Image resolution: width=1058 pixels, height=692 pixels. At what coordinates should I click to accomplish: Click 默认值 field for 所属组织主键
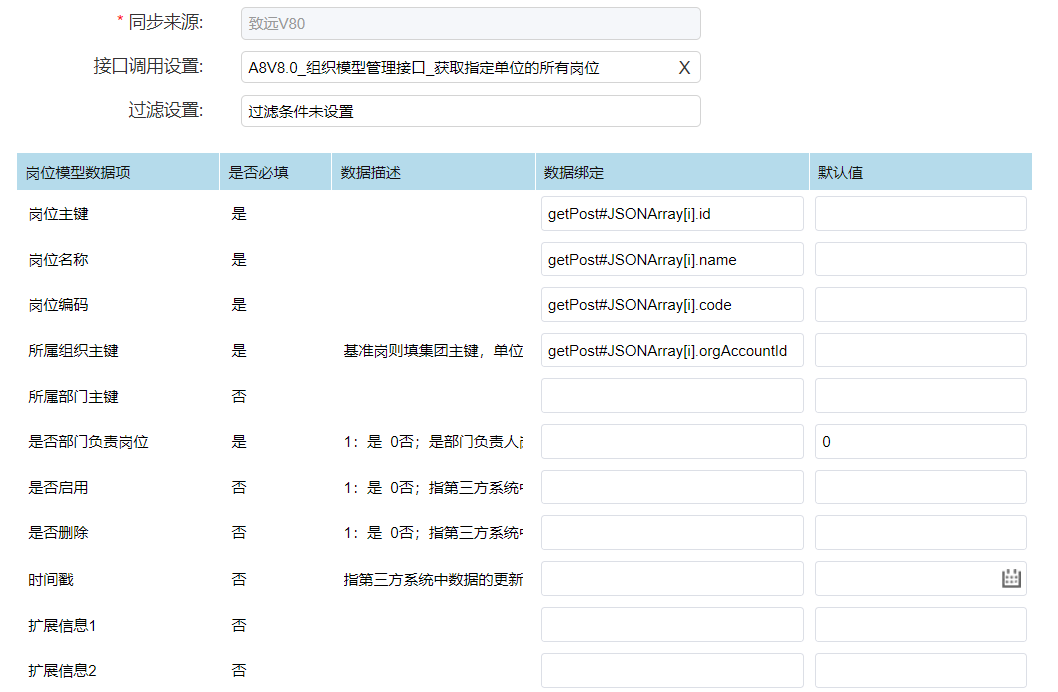(920, 351)
